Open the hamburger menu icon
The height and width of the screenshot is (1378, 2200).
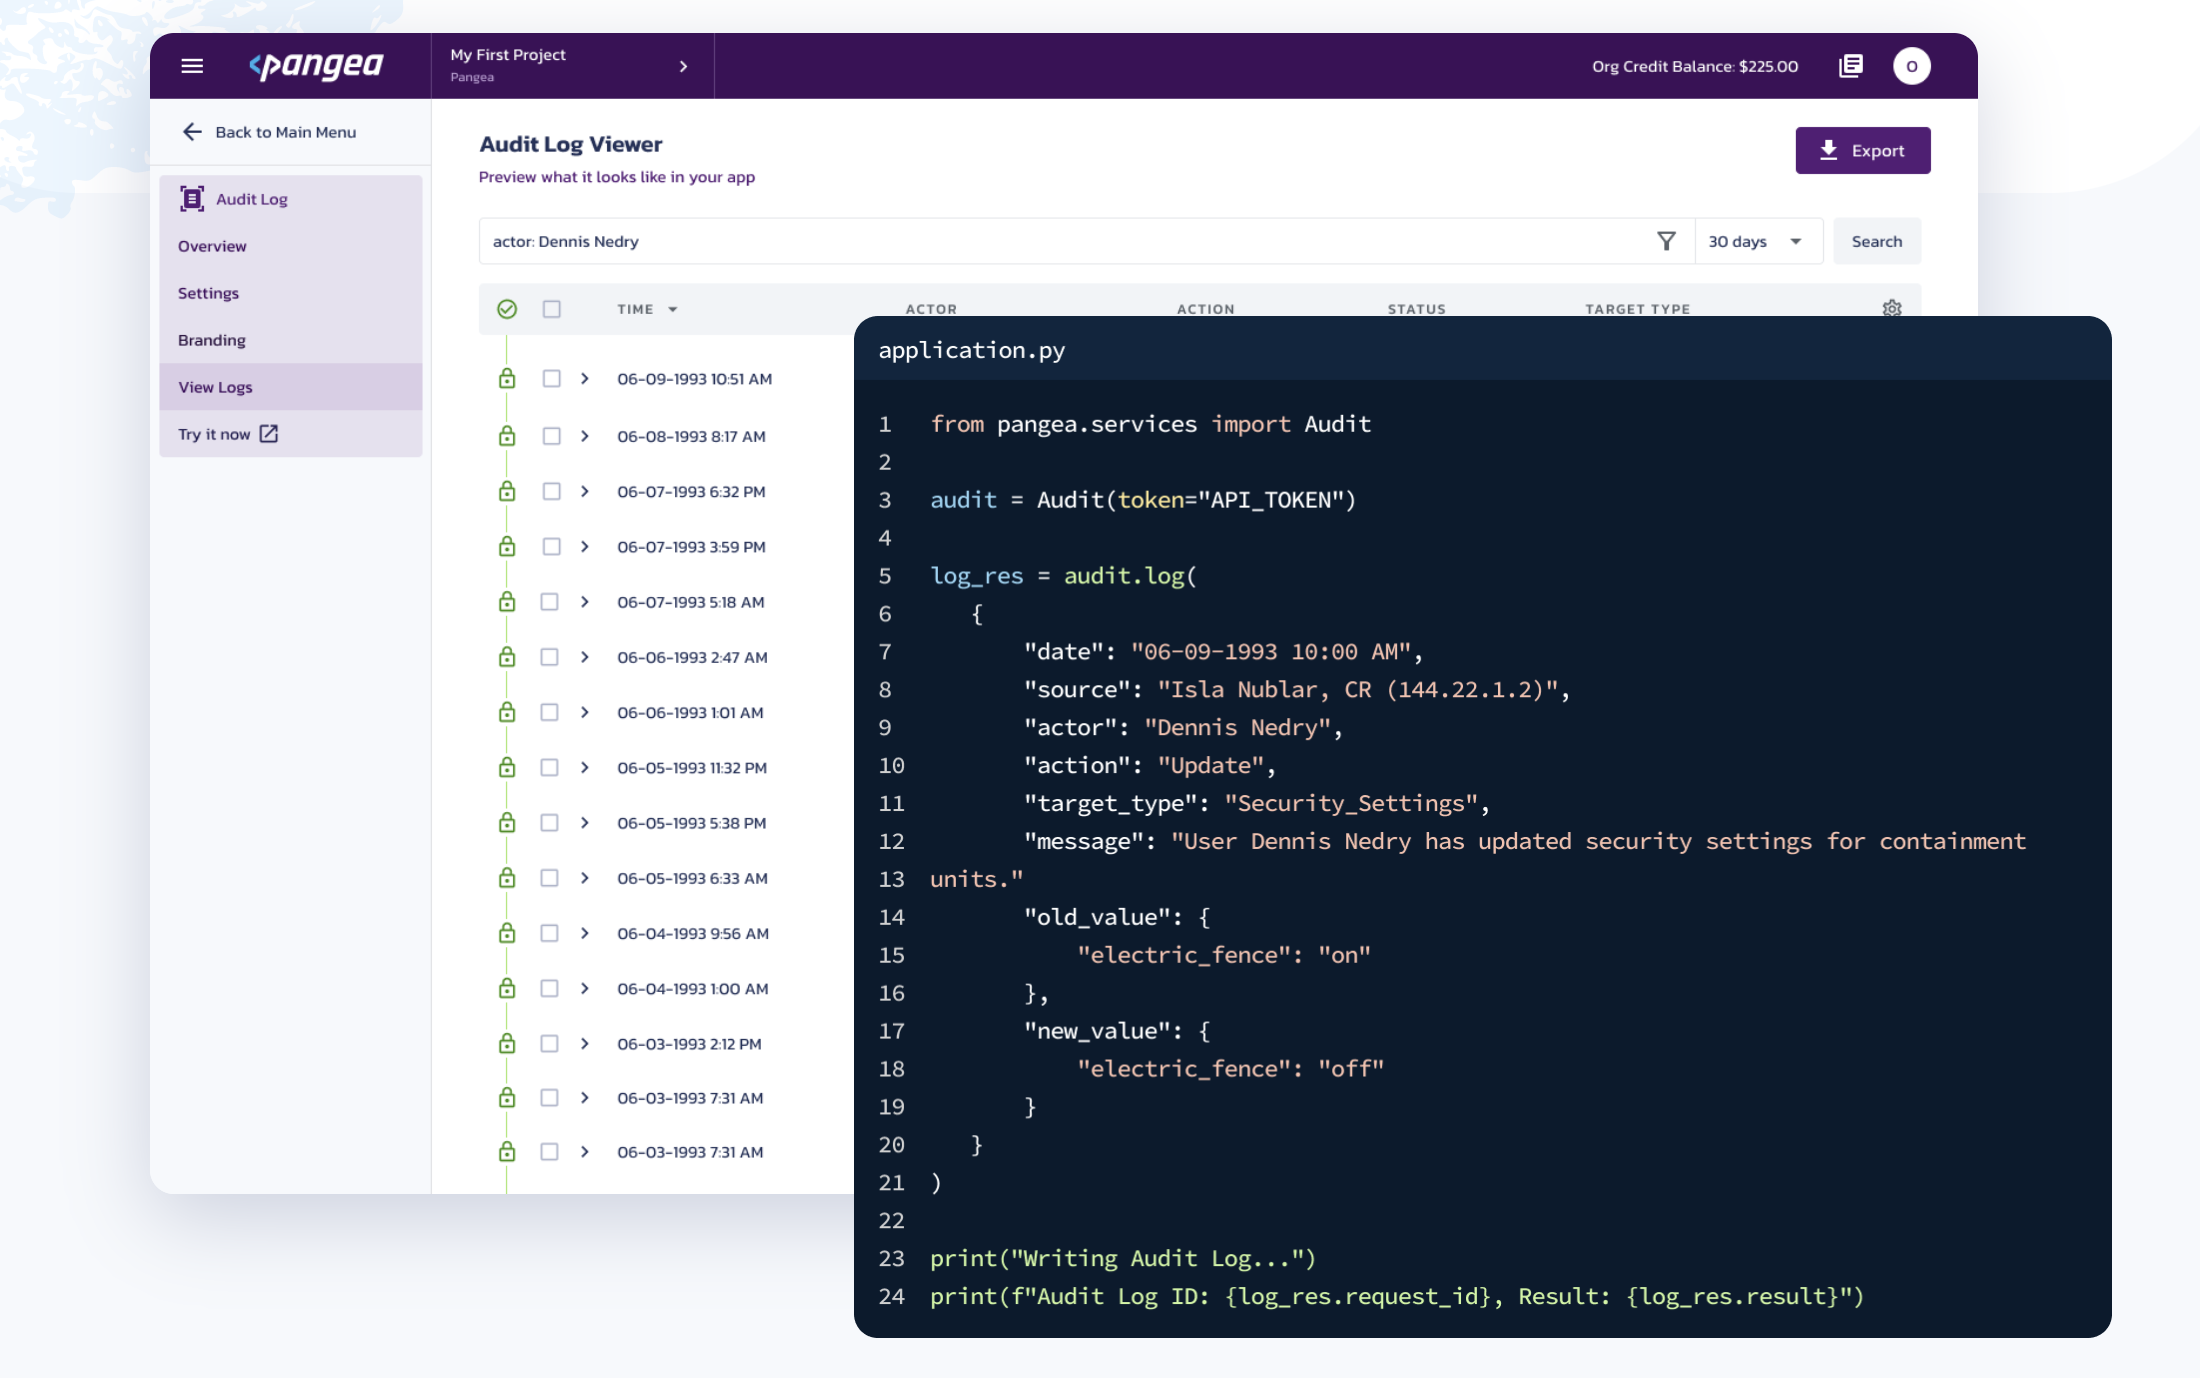pyautogui.click(x=192, y=66)
